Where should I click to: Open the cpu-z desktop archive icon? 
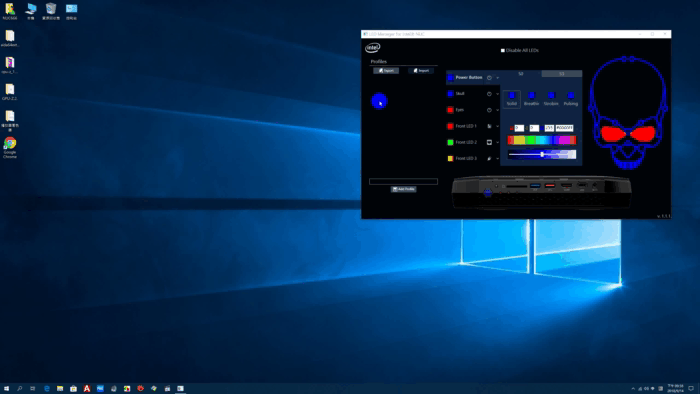[10, 65]
